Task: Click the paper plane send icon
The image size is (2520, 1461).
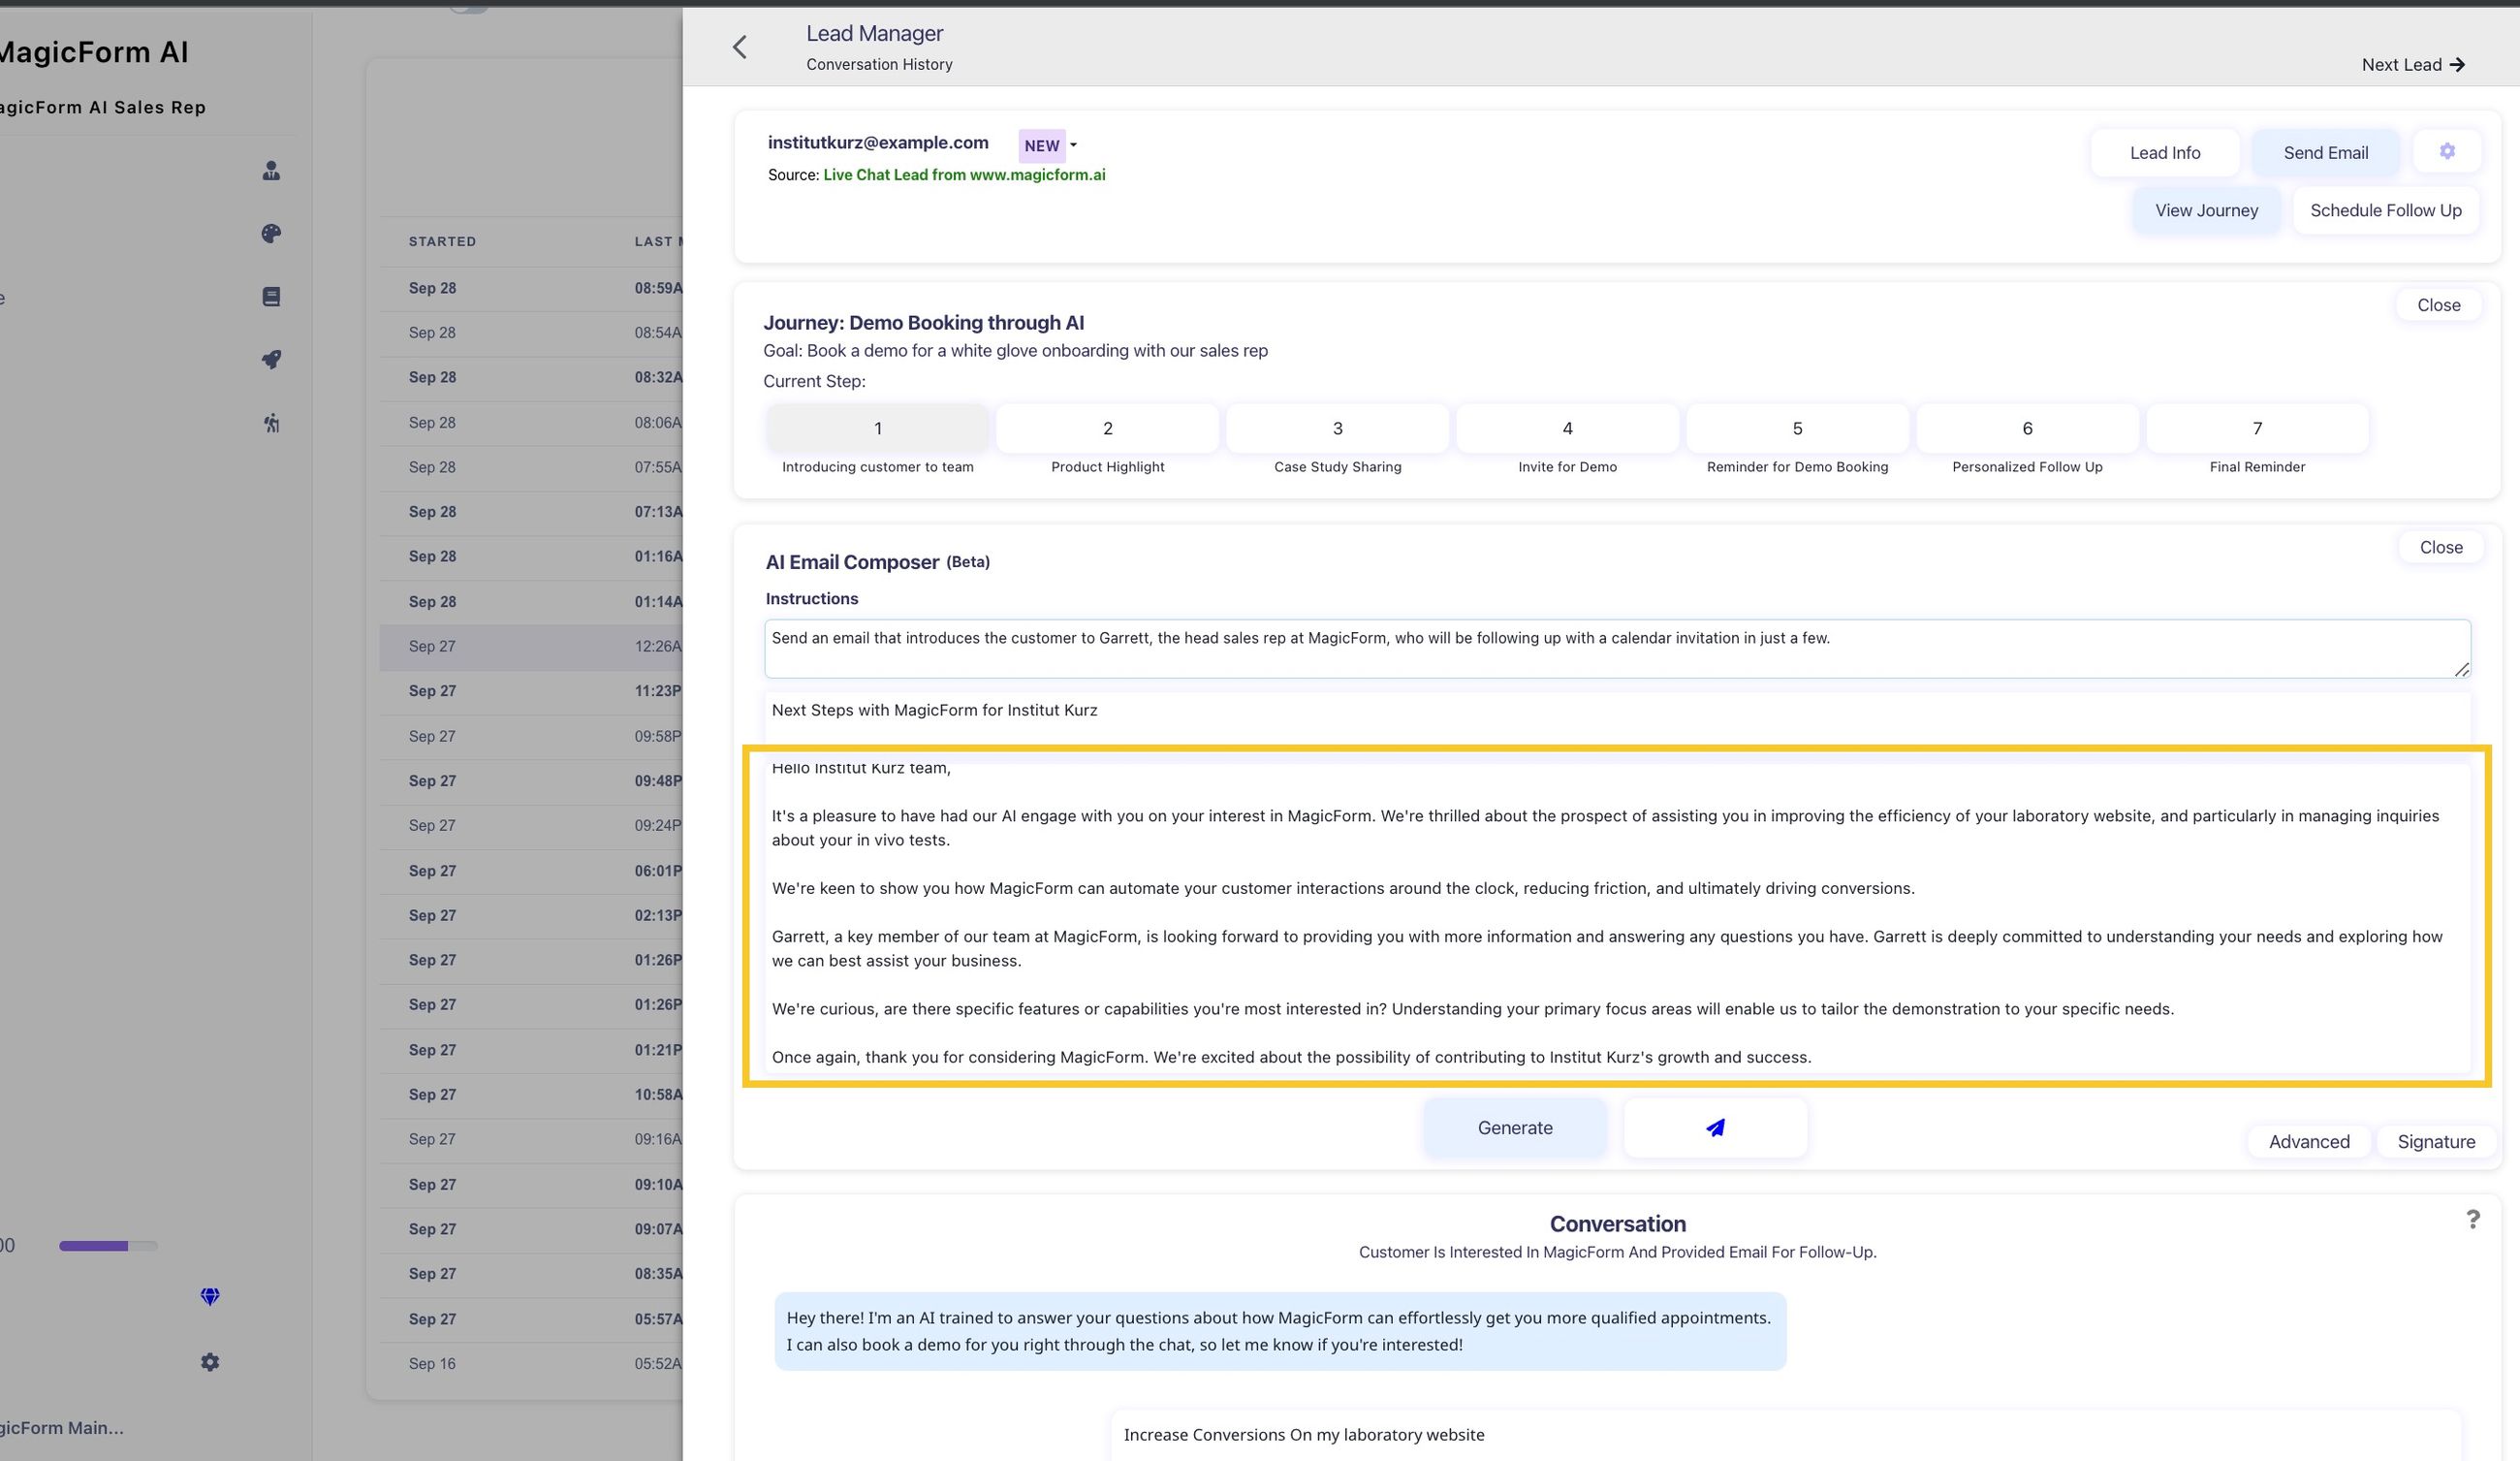Action: pos(1715,1127)
